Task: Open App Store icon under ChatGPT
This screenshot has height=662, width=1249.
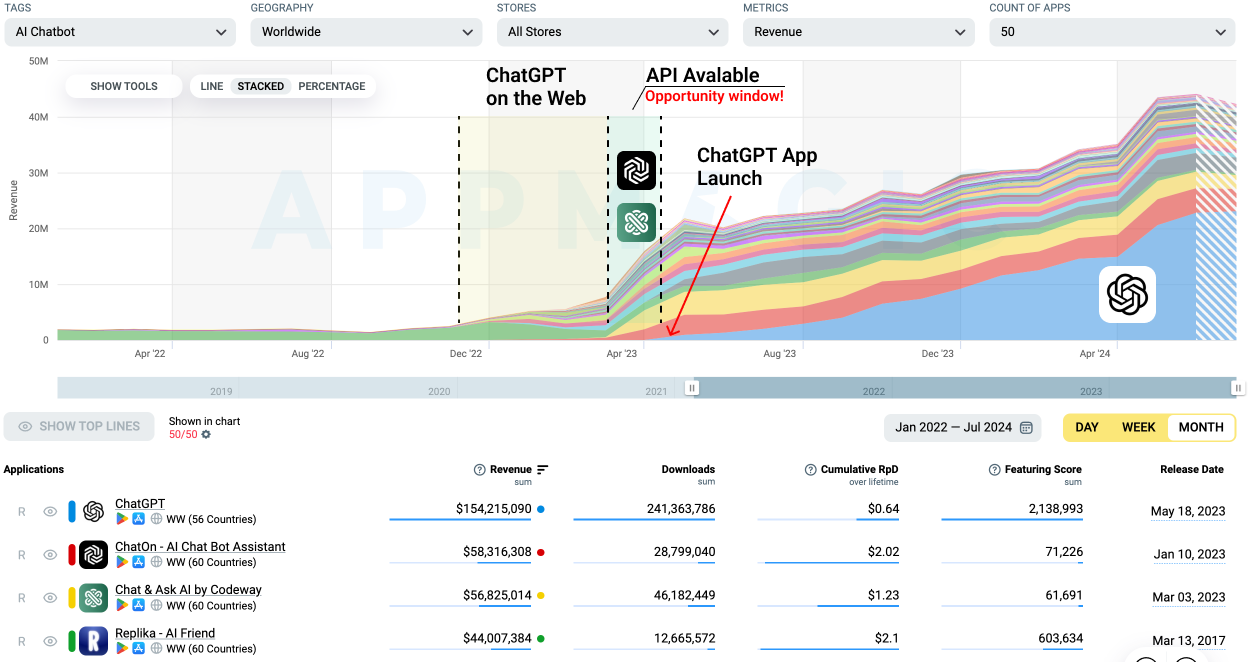Action: [139, 519]
